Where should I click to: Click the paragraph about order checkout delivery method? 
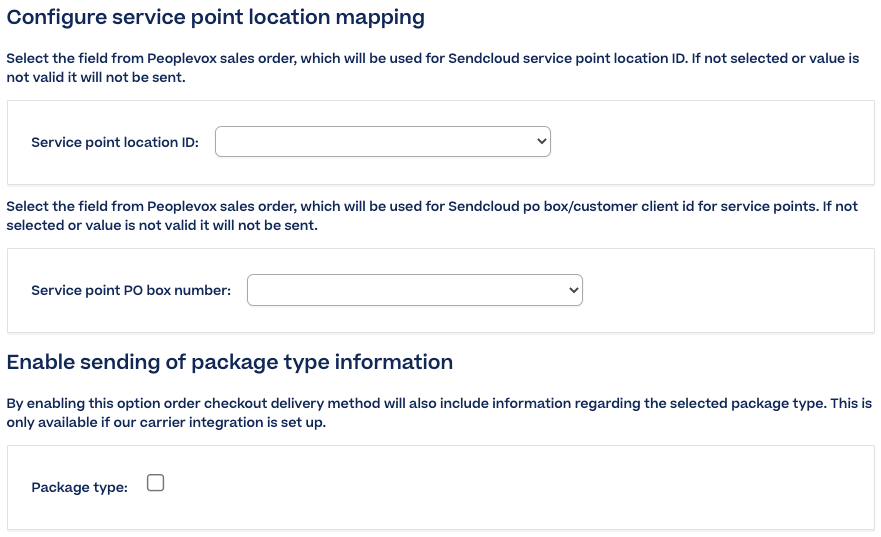click(439, 413)
